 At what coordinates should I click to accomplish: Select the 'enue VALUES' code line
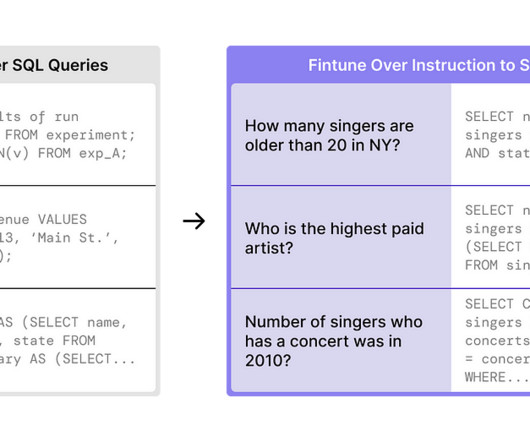(x=43, y=220)
